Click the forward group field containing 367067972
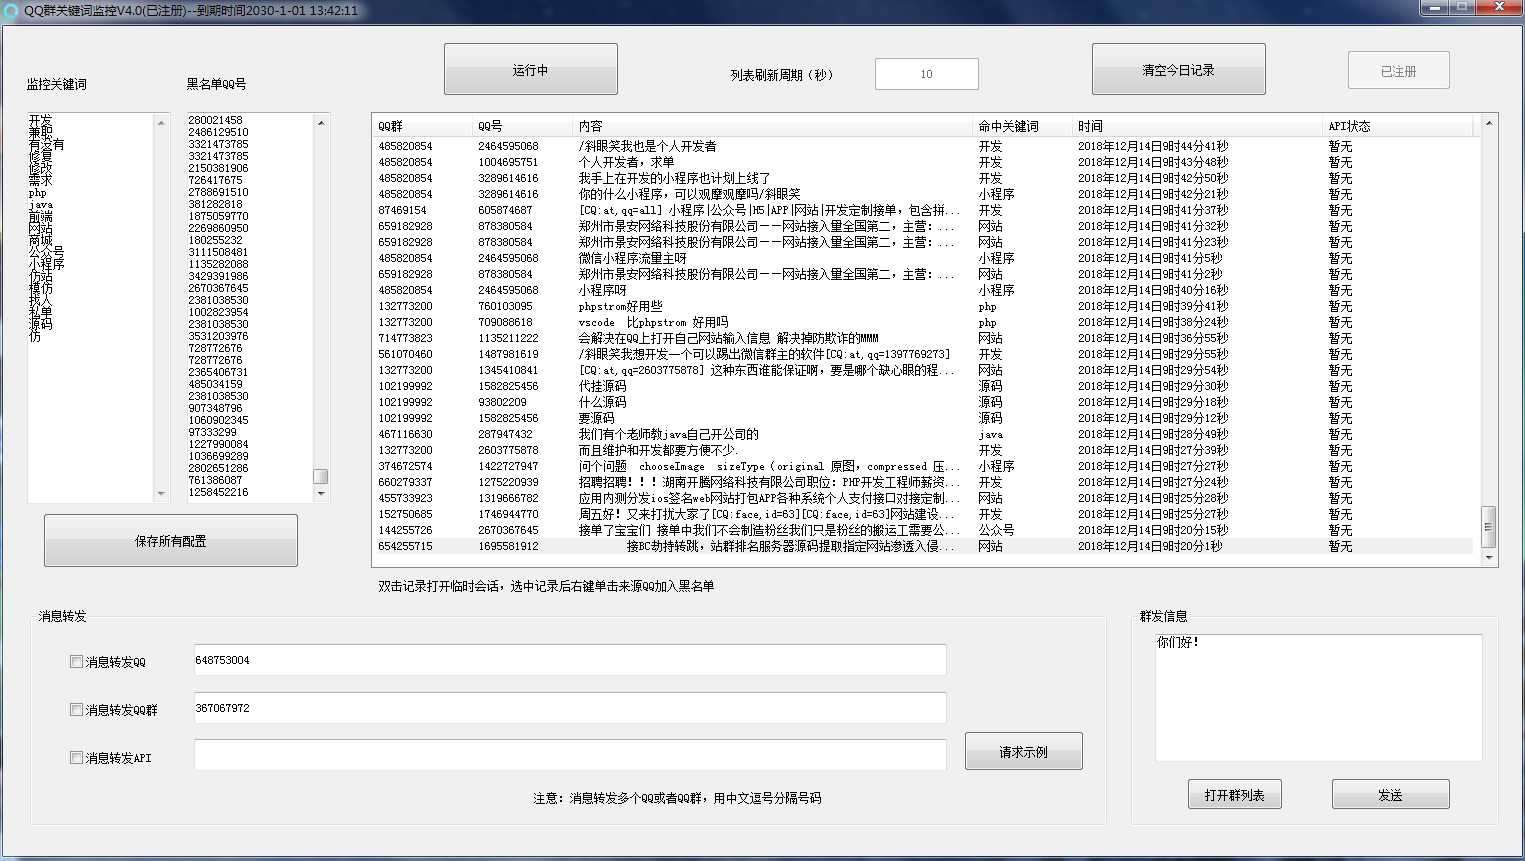The image size is (1525, 861). 570,708
